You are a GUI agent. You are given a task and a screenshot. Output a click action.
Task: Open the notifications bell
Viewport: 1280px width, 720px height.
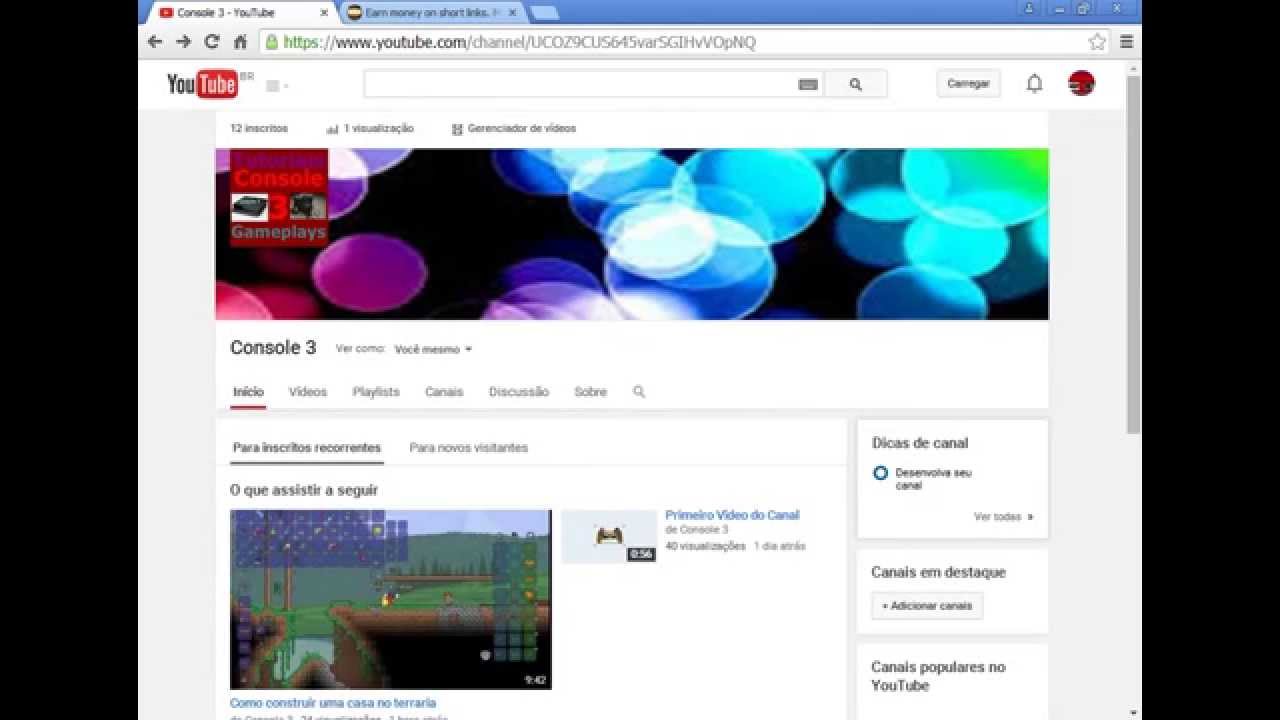(1035, 84)
